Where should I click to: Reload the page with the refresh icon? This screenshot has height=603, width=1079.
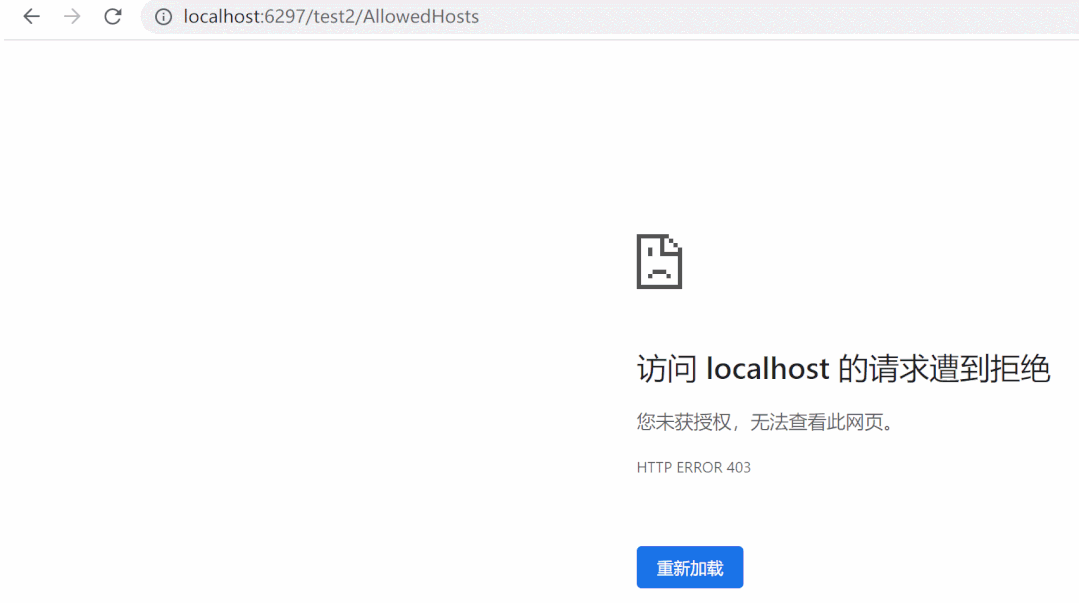coord(113,17)
